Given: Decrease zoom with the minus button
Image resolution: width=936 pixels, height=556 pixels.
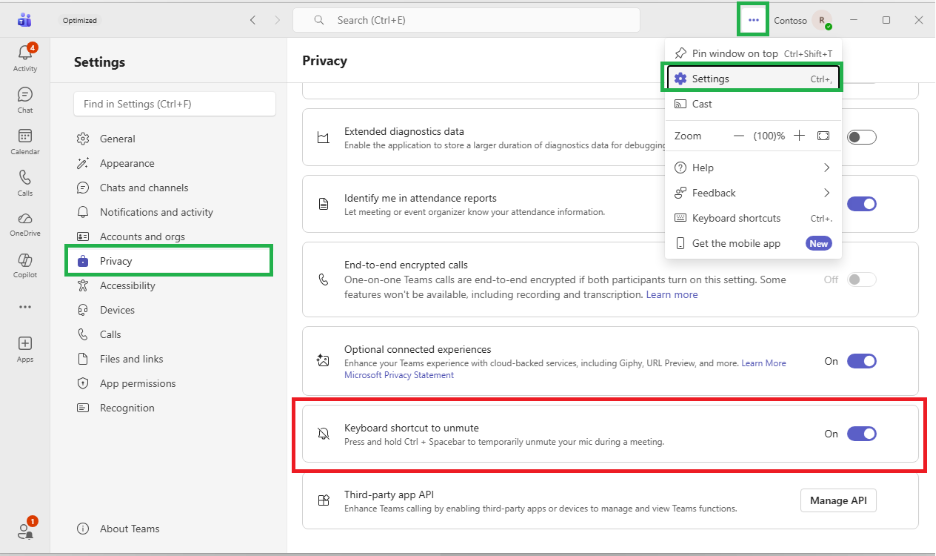Looking at the screenshot, I should [x=738, y=136].
